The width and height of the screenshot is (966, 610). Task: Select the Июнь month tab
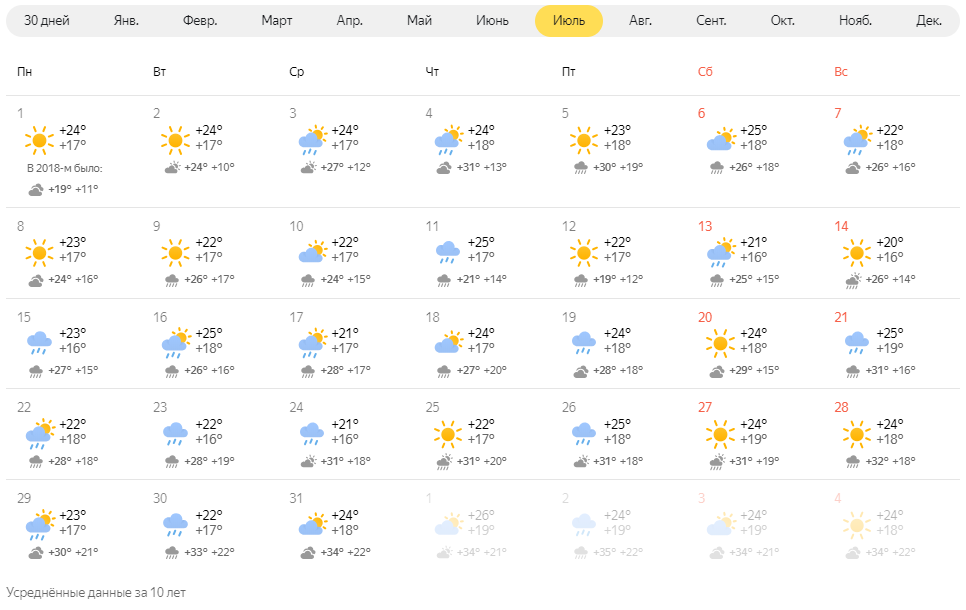[x=492, y=21]
